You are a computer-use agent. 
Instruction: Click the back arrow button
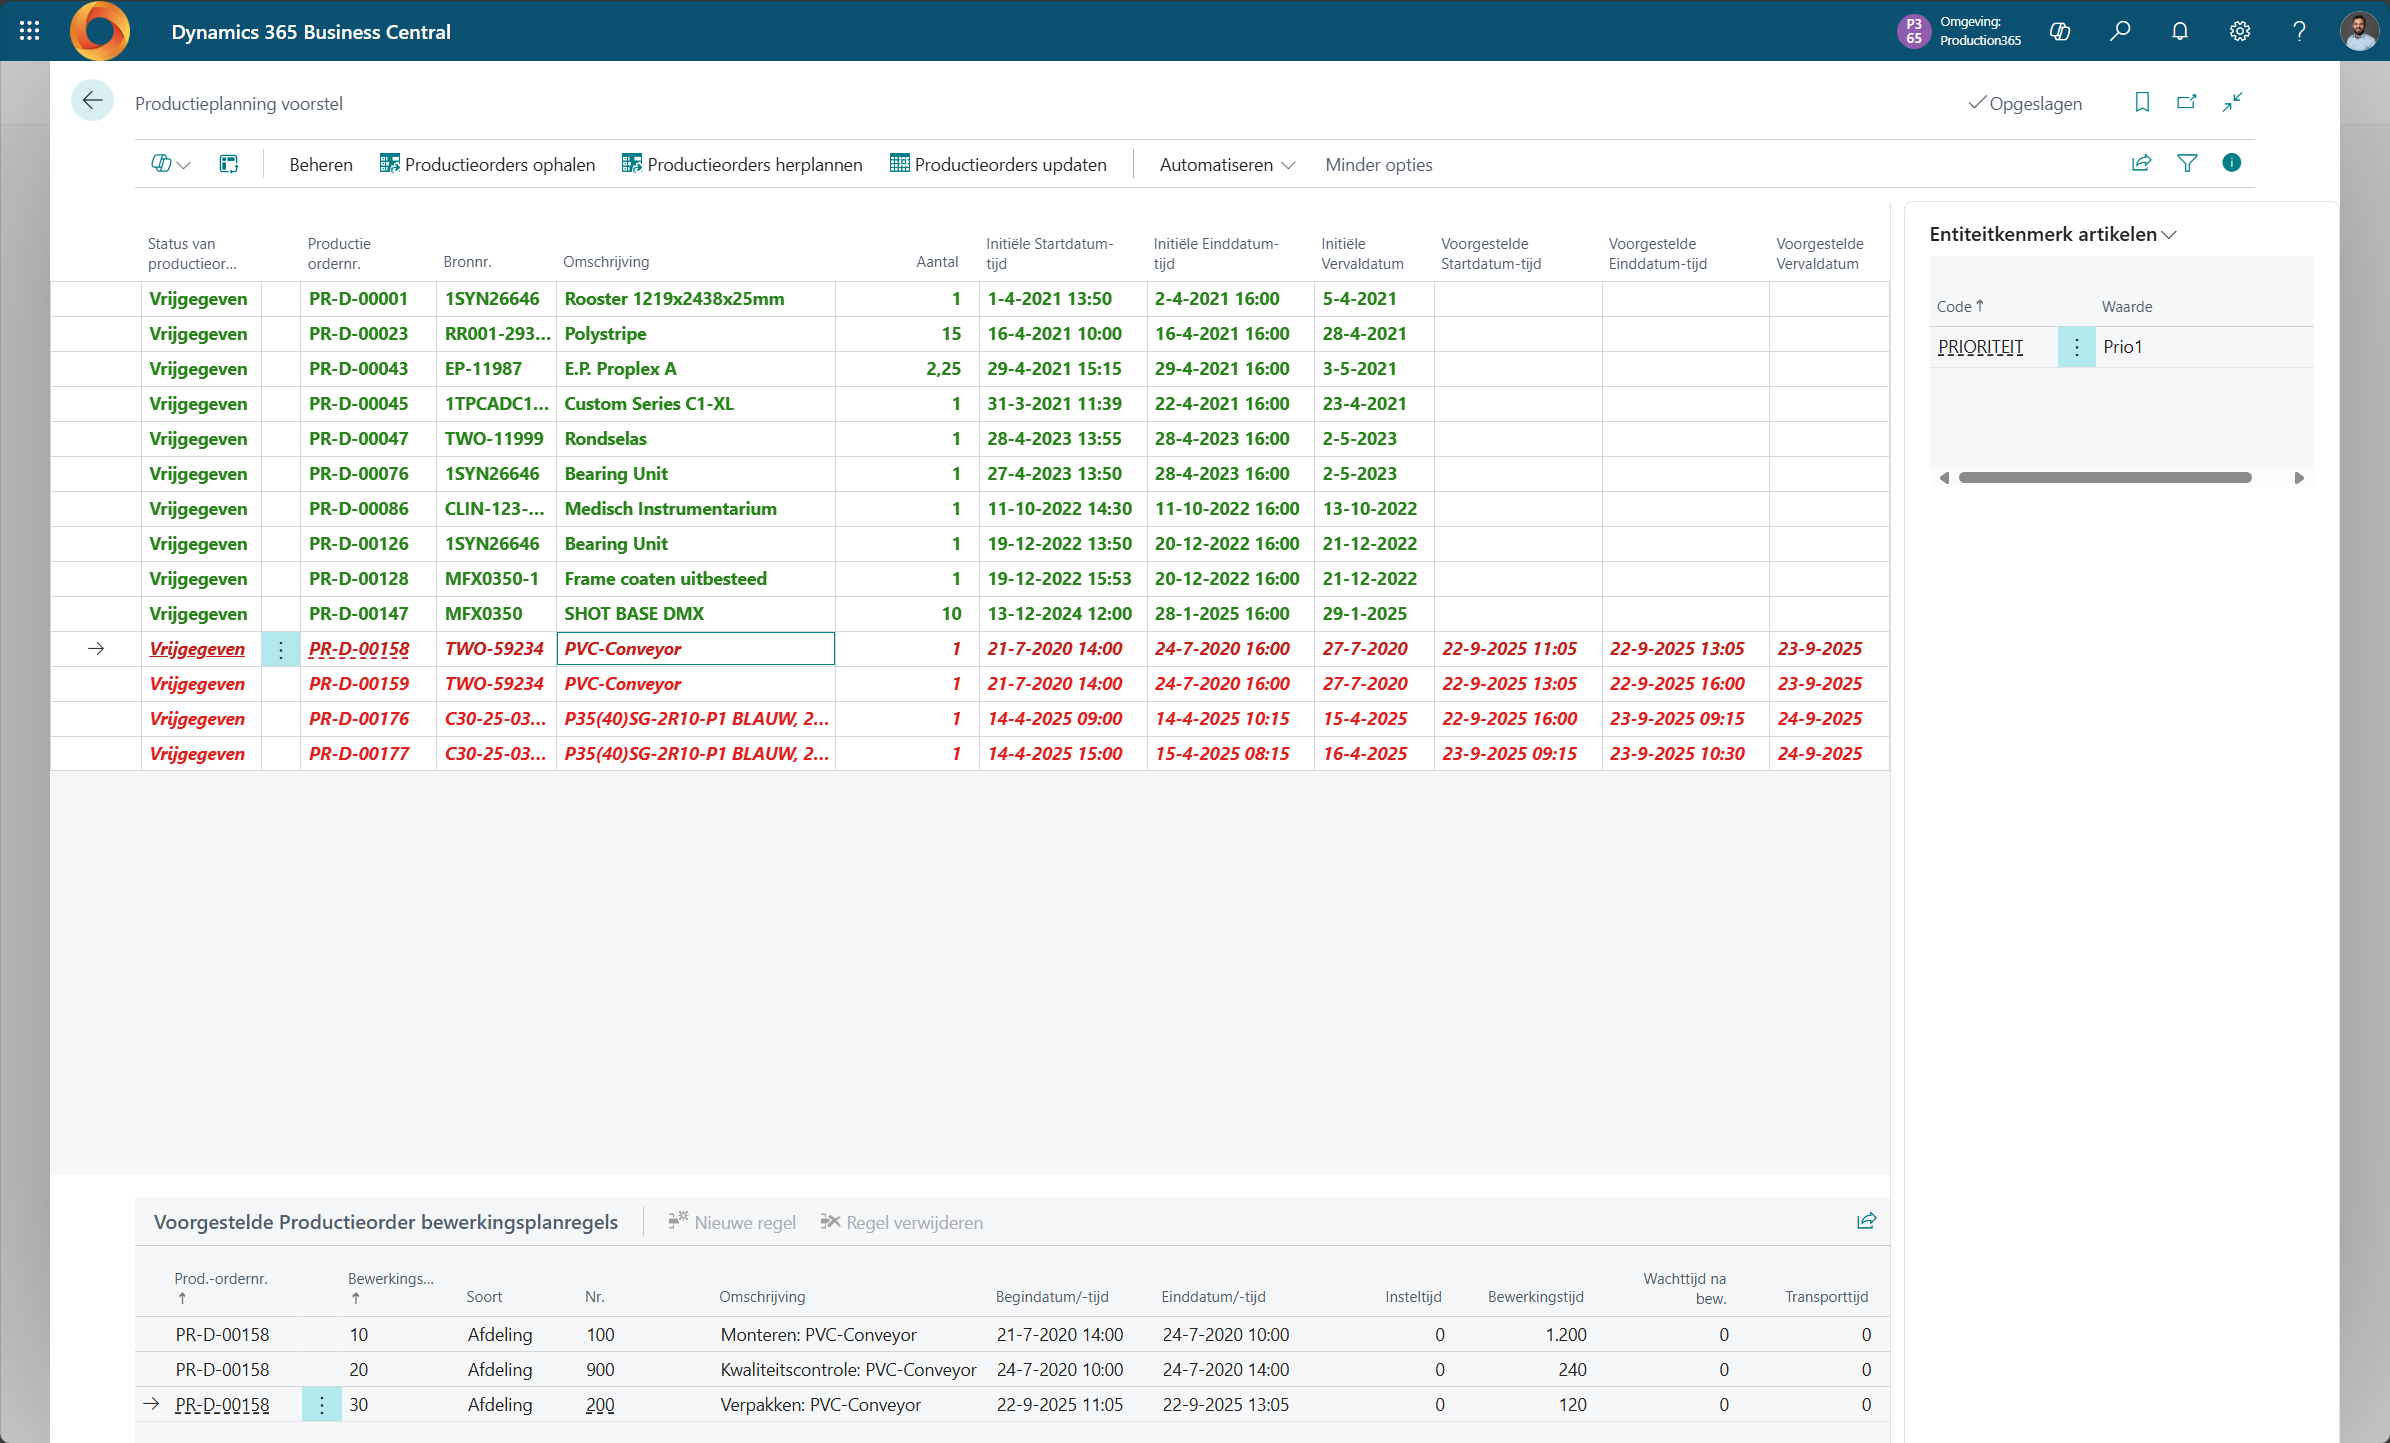click(x=92, y=101)
